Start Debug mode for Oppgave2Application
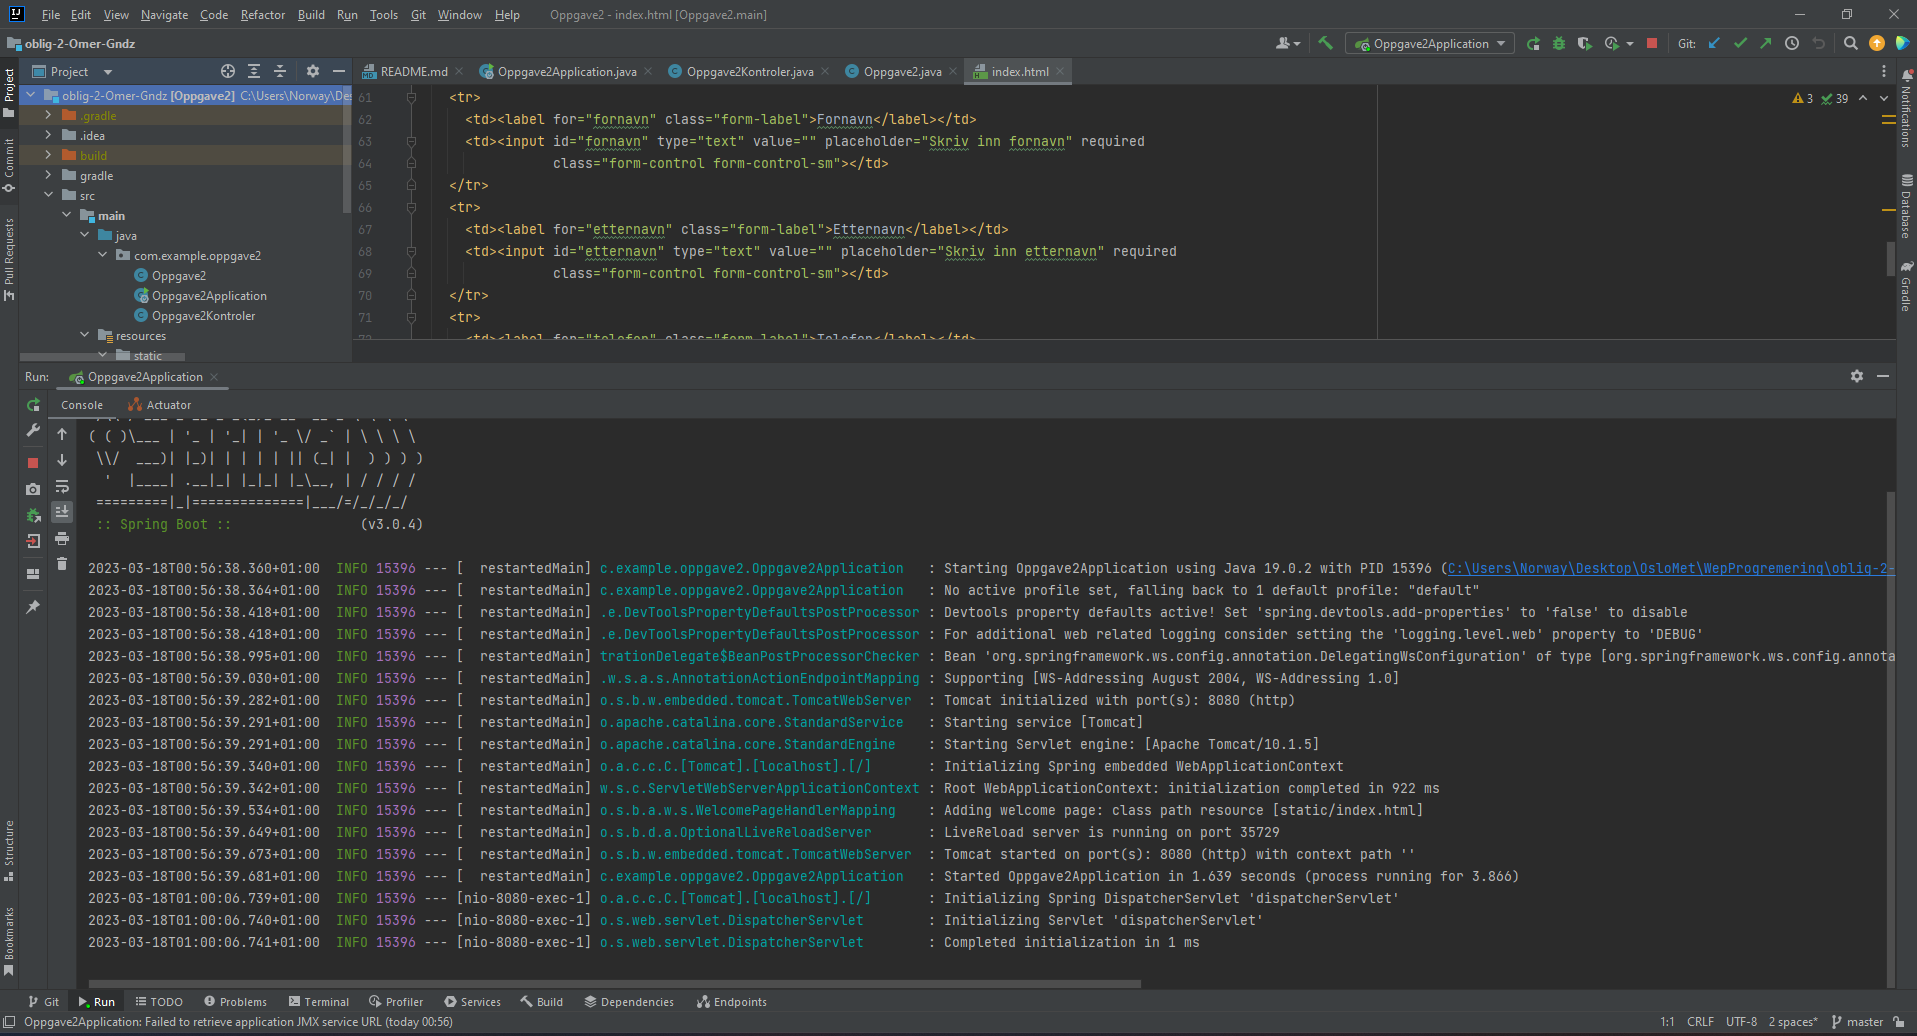Screen dimensions: 1917x1036 (x=1558, y=43)
